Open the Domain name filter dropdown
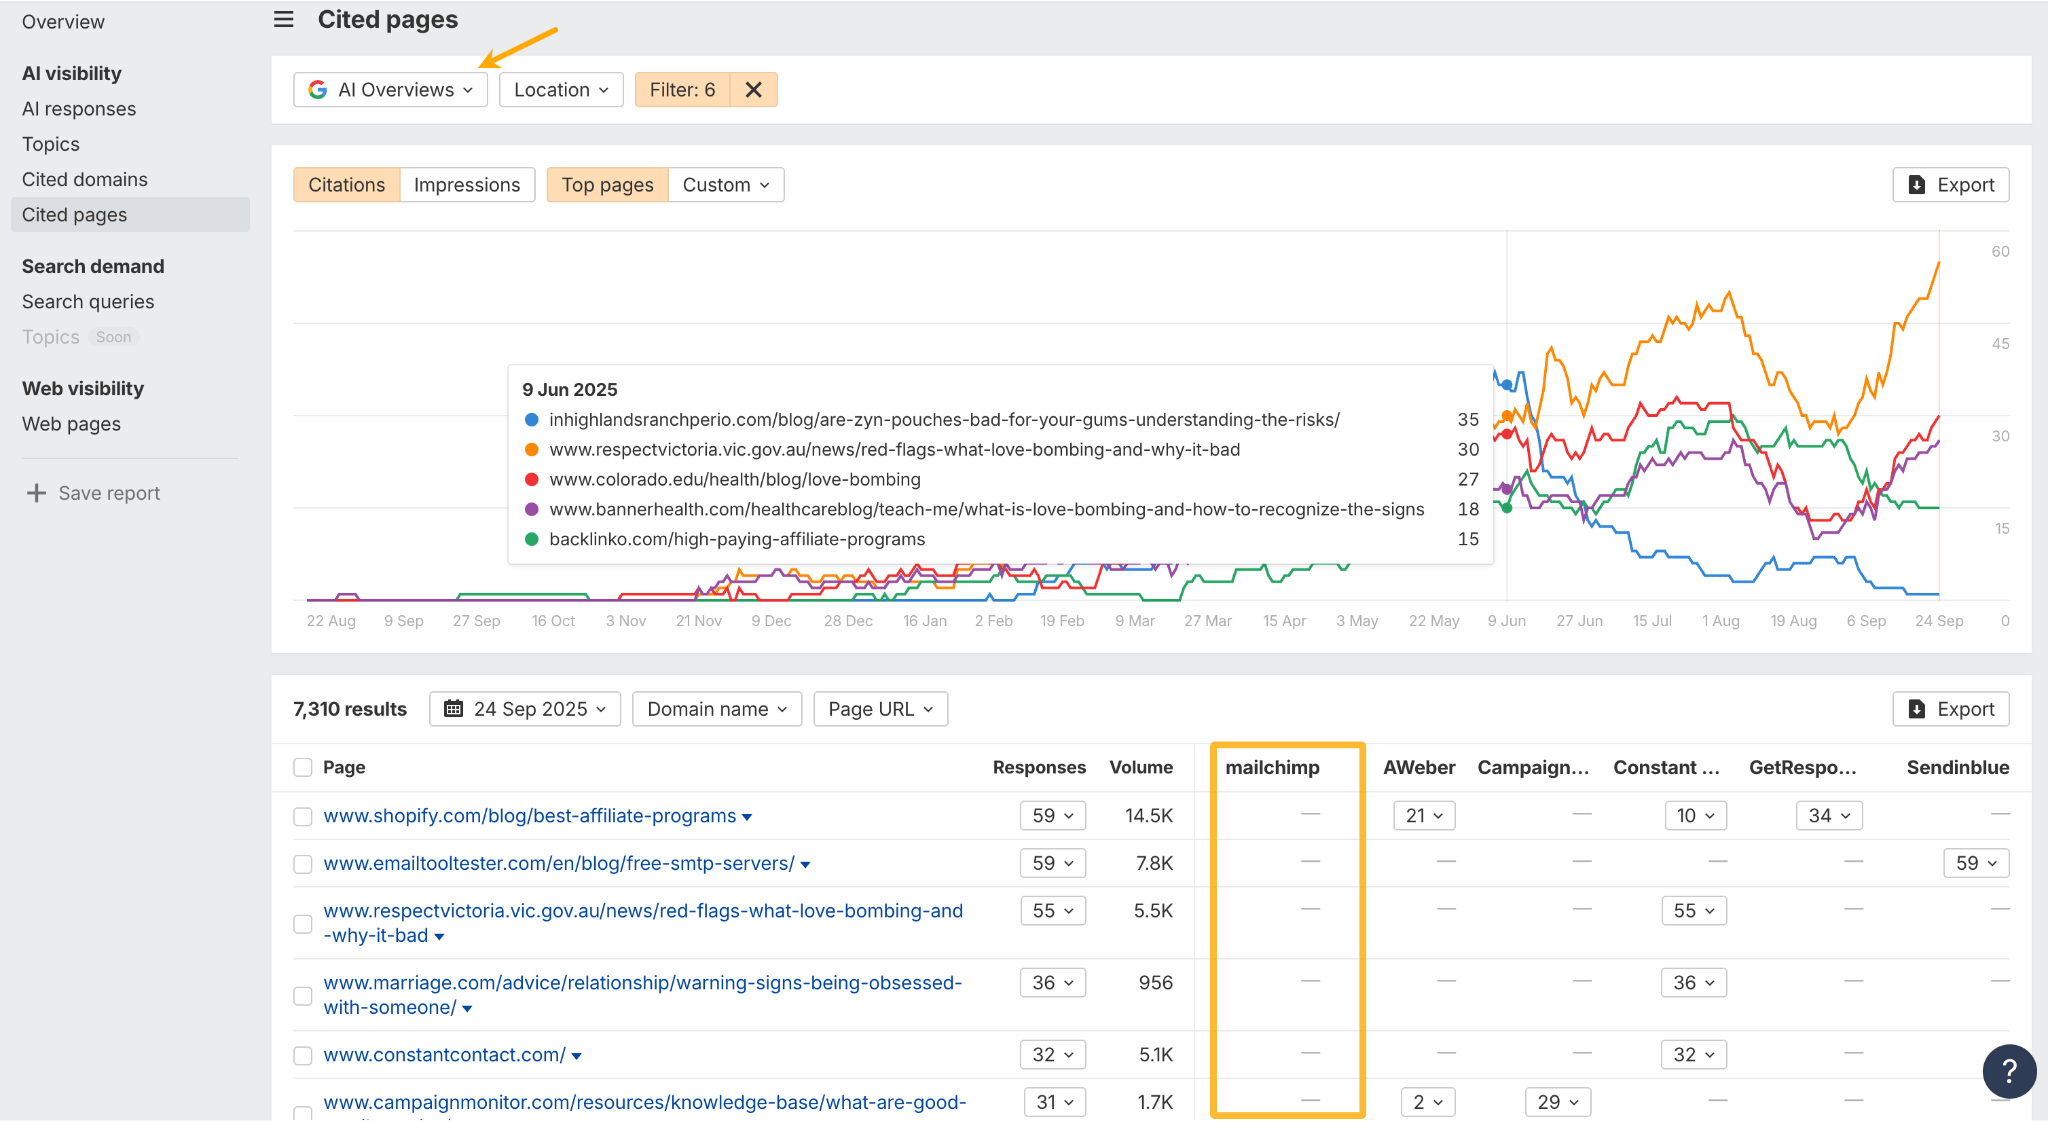The width and height of the screenshot is (2048, 1122). click(716, 708)
